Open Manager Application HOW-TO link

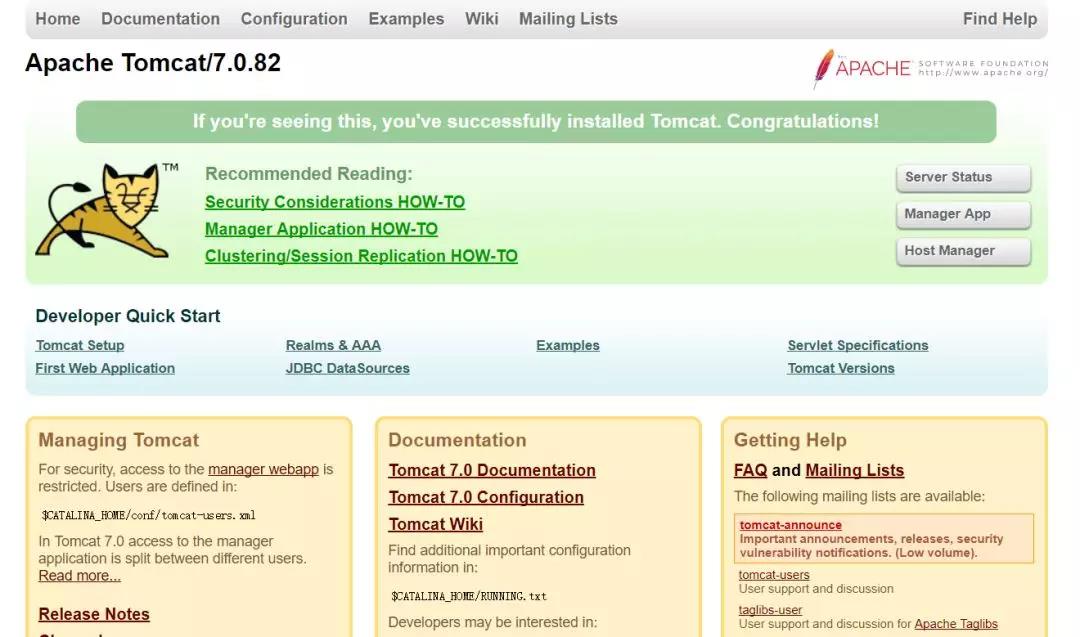click(x=321, y=229)
